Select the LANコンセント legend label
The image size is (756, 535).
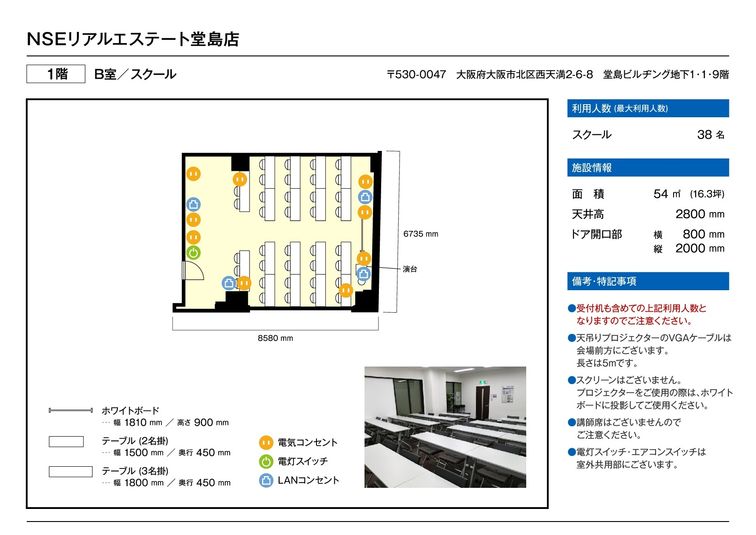[309, 480]
